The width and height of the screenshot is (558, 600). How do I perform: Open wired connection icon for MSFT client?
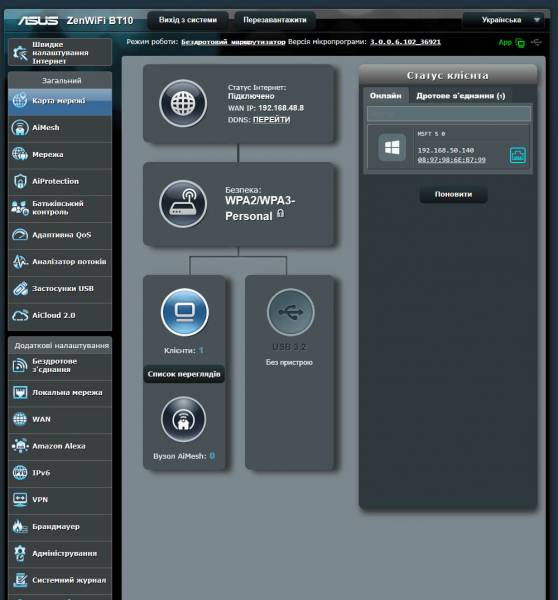(518, 155)
